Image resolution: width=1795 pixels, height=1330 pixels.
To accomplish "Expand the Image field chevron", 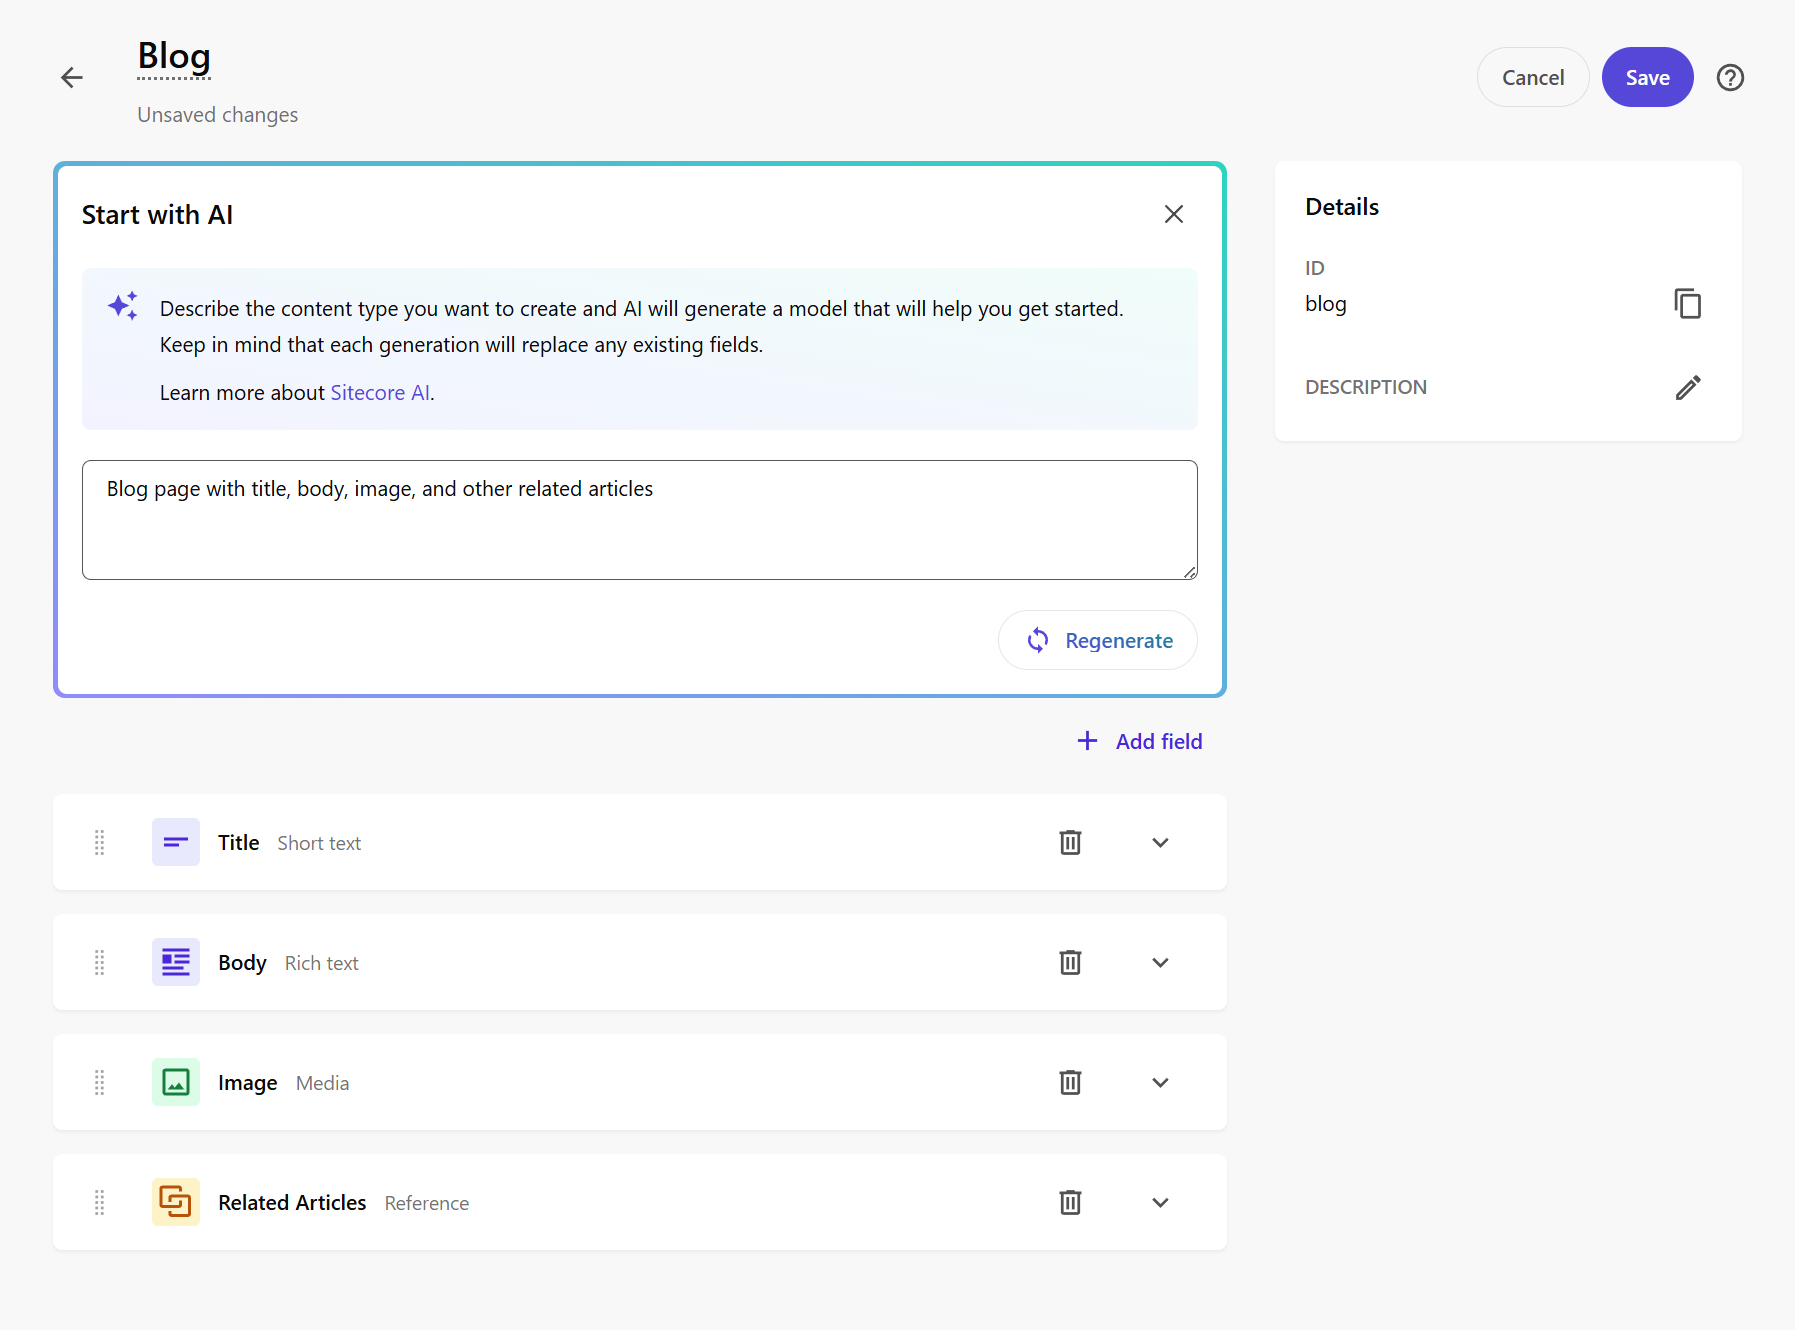I will click(x=1160, y=1082).
